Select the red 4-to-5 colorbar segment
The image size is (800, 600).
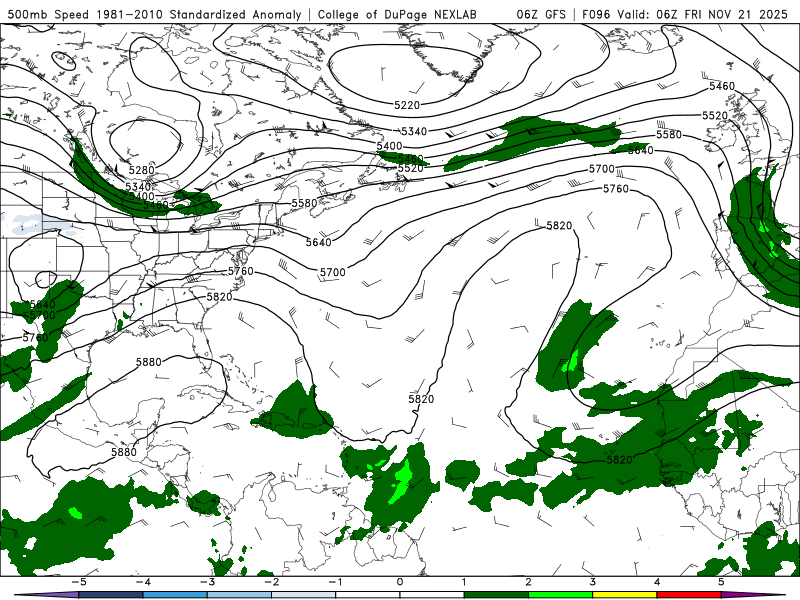pos(689,595)
